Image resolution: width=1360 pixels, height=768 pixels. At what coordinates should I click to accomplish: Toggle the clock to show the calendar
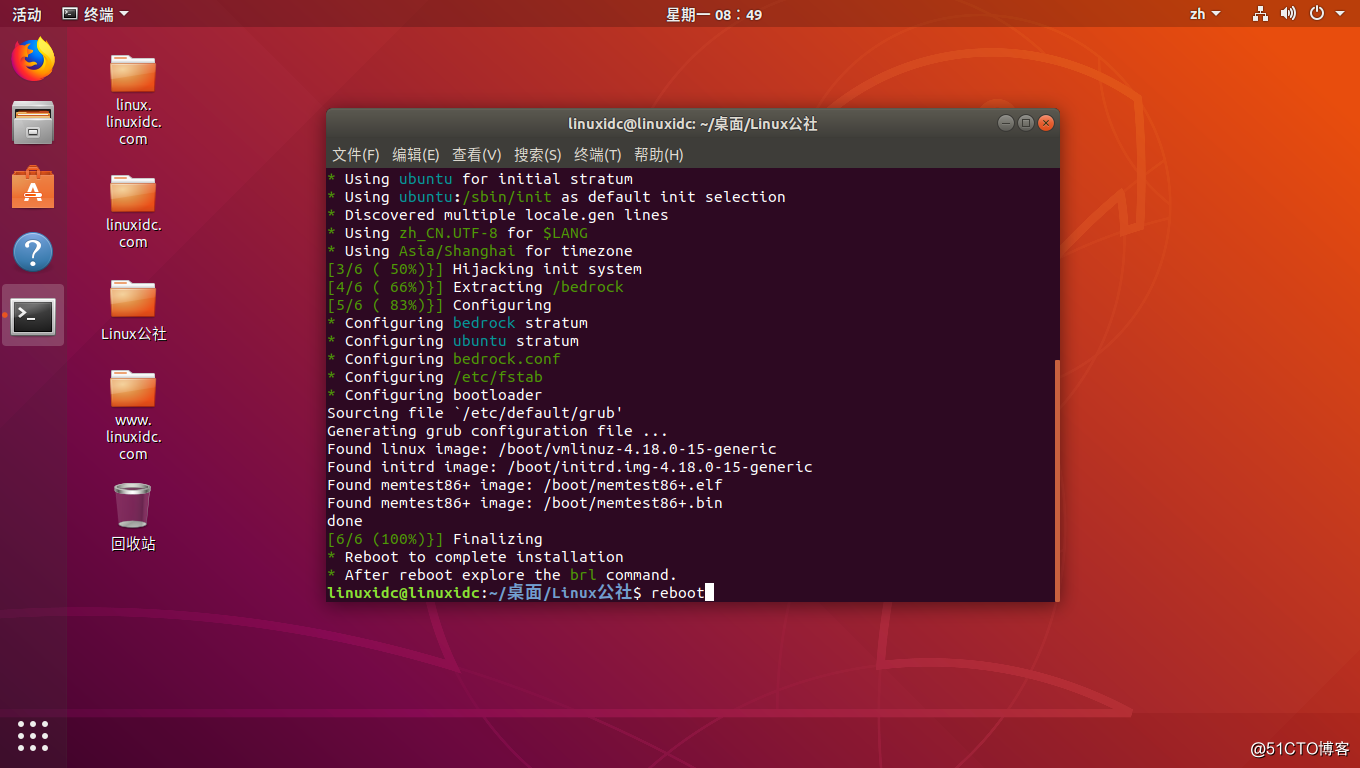coord(714,13)
